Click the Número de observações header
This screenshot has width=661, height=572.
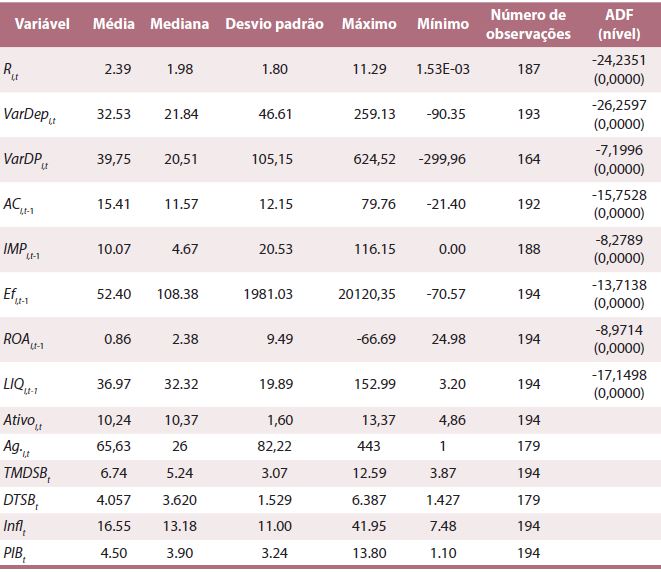point(529,24)
